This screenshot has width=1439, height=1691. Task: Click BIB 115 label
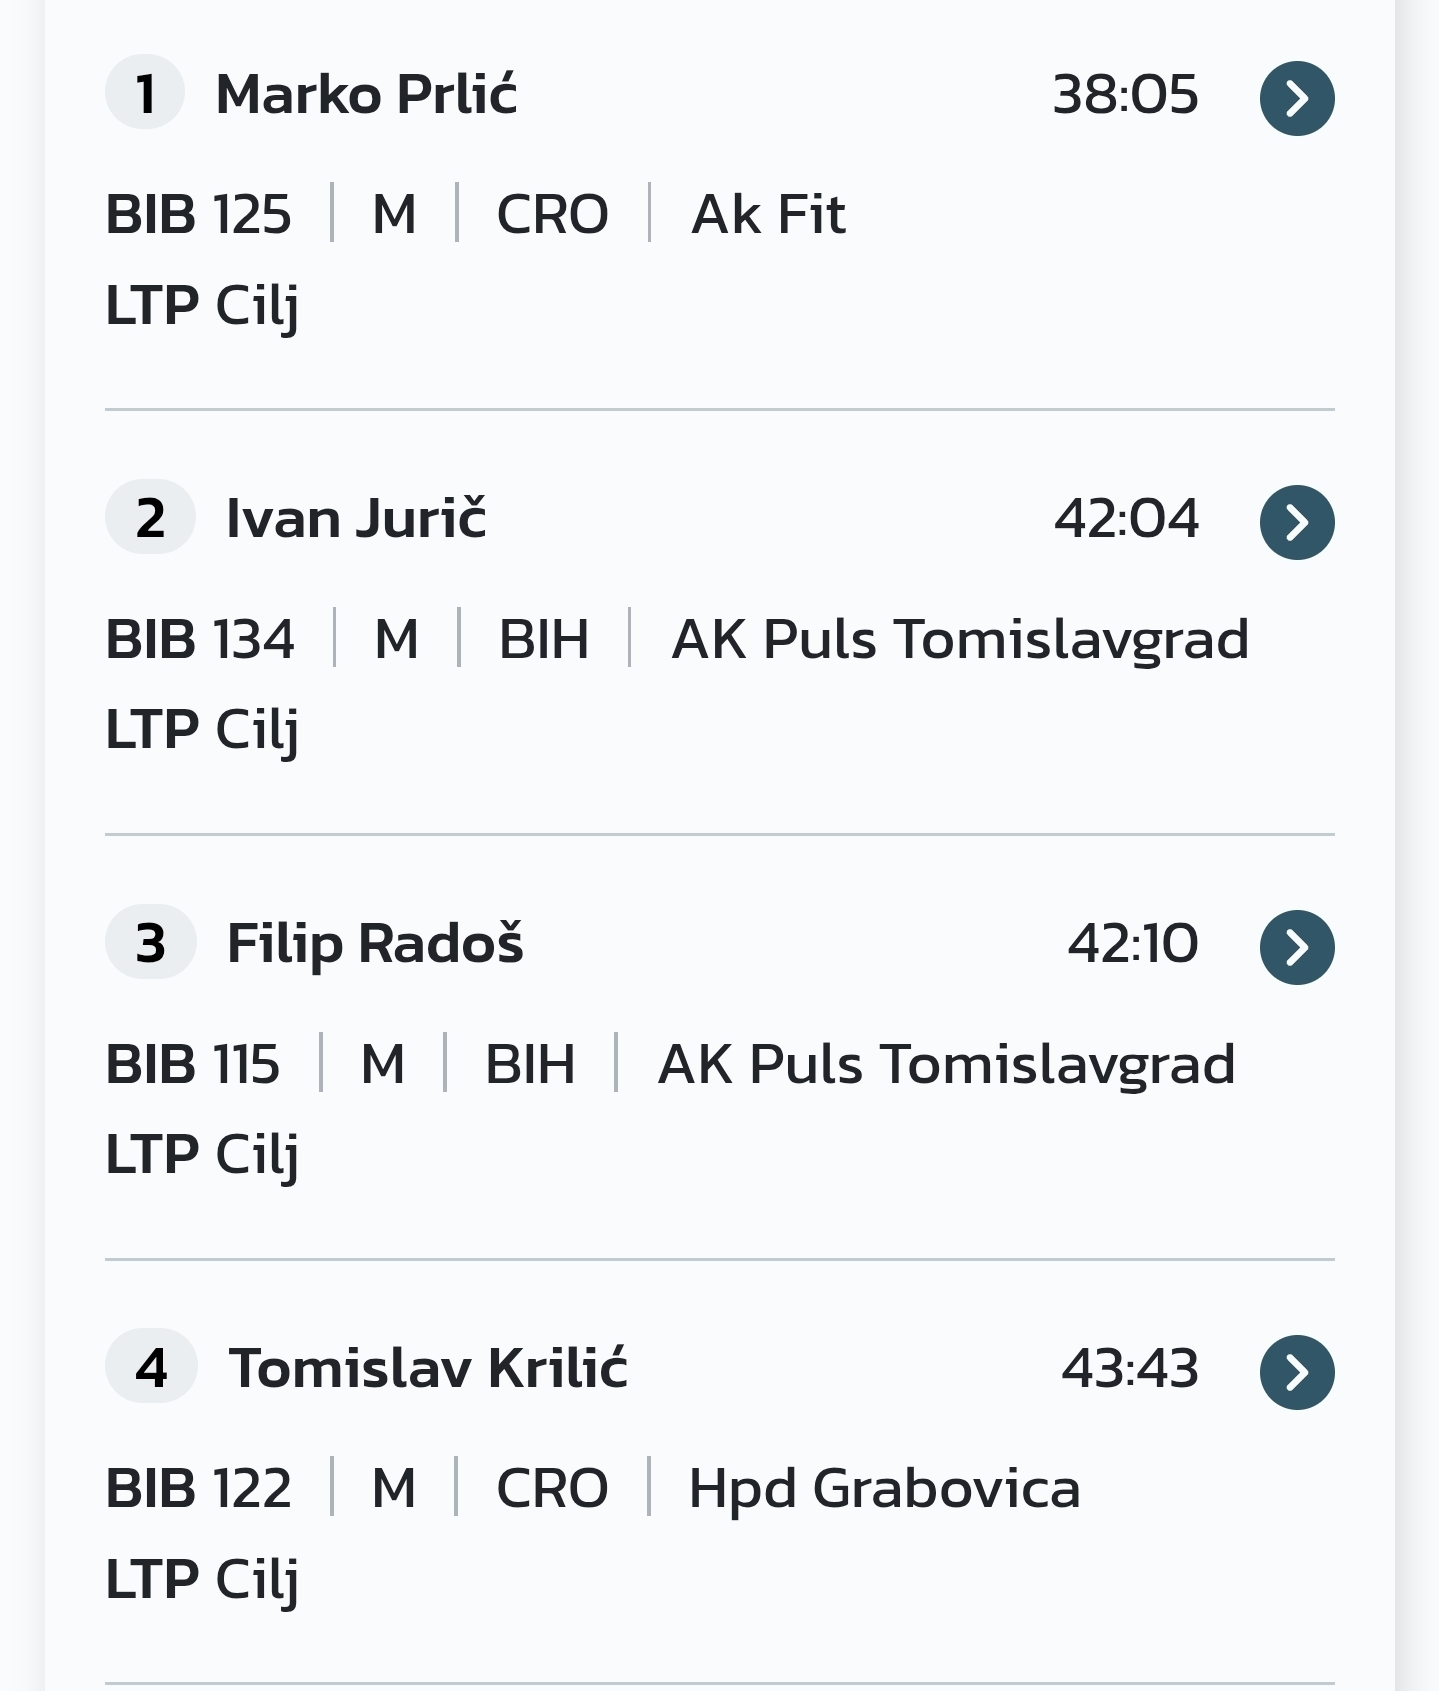click(x=193, y=1063)
